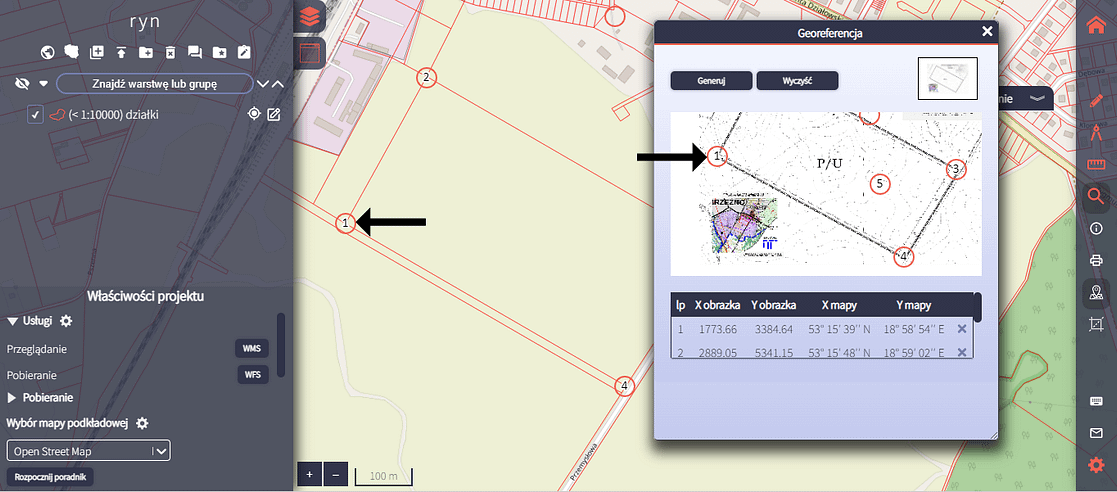Open dropdown arrow next to eye icon
The width and height of the screenshot is (1117, 492).
43,83
